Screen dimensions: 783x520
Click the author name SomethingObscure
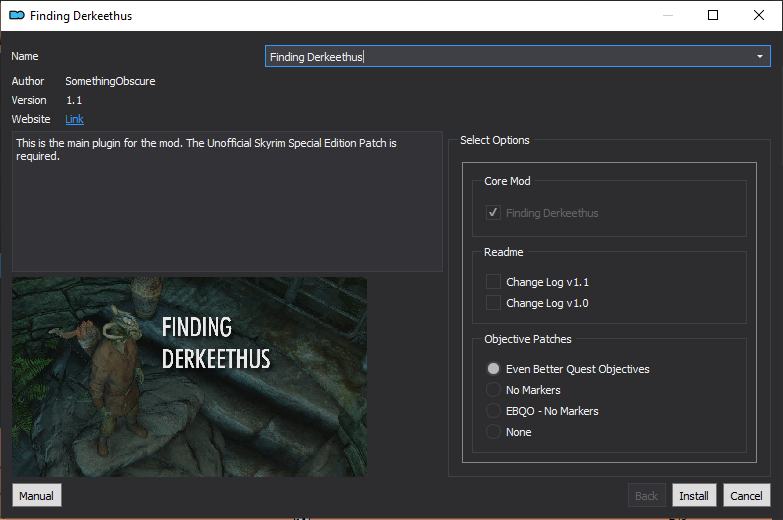coord(110,81)
